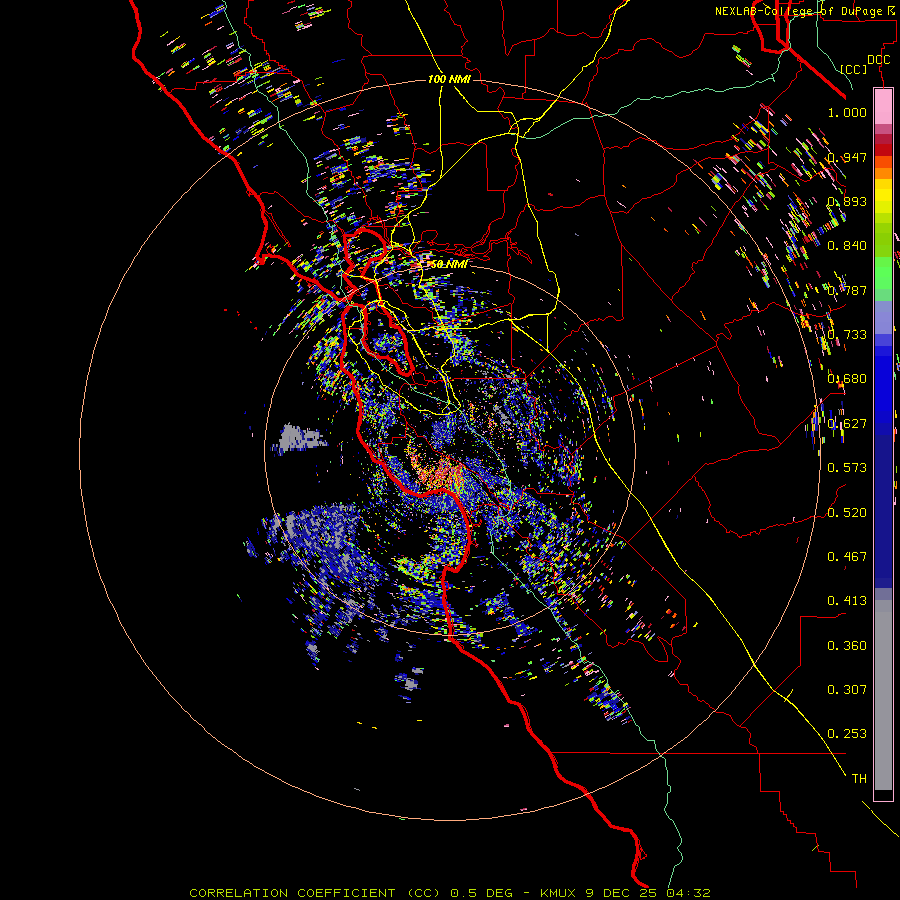This screenshot has height=900, width=900.
Task: Select the 0.467 scale value
Action: pyautogui.click(x=847, y=557)
